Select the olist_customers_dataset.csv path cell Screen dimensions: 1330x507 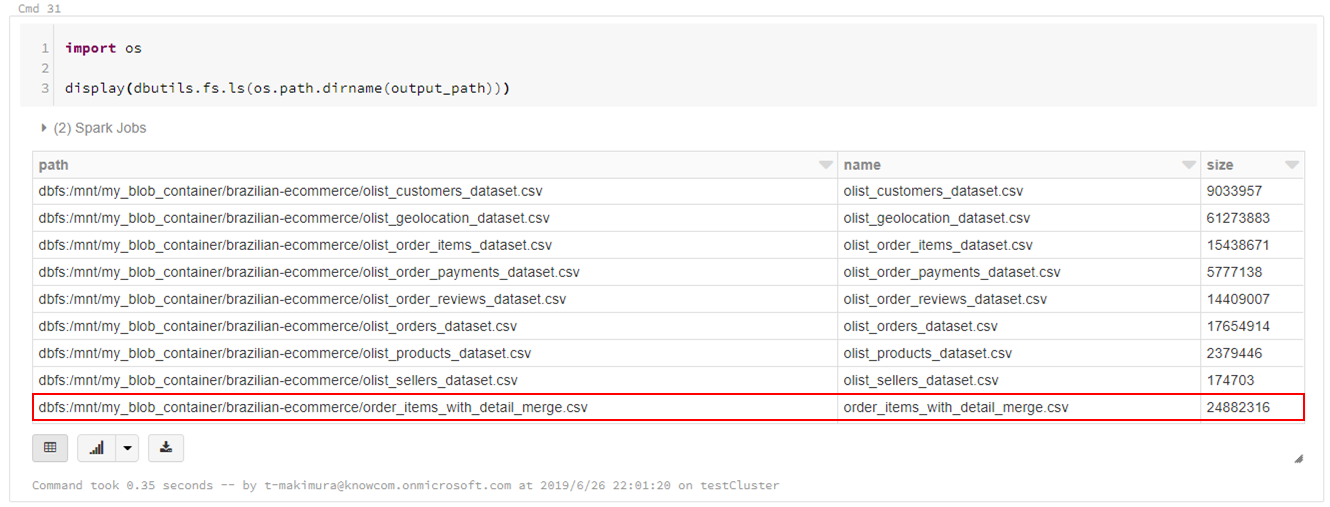(290, 191)
